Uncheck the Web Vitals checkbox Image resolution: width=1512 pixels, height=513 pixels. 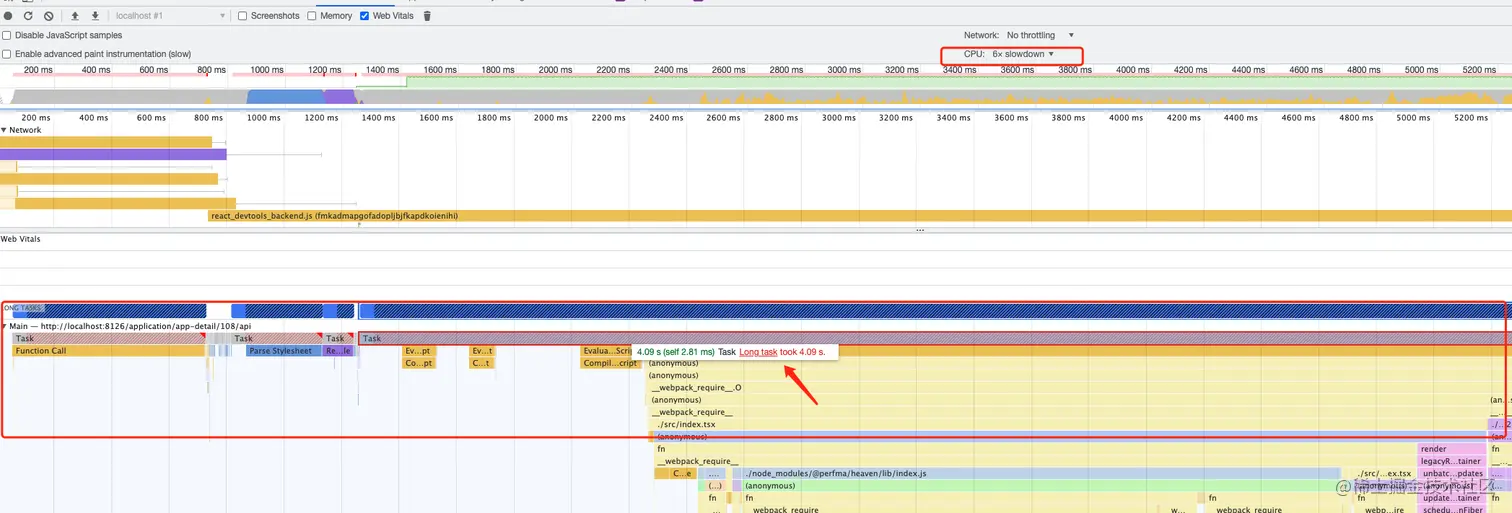pyautogui.click(x=364, y=16)
